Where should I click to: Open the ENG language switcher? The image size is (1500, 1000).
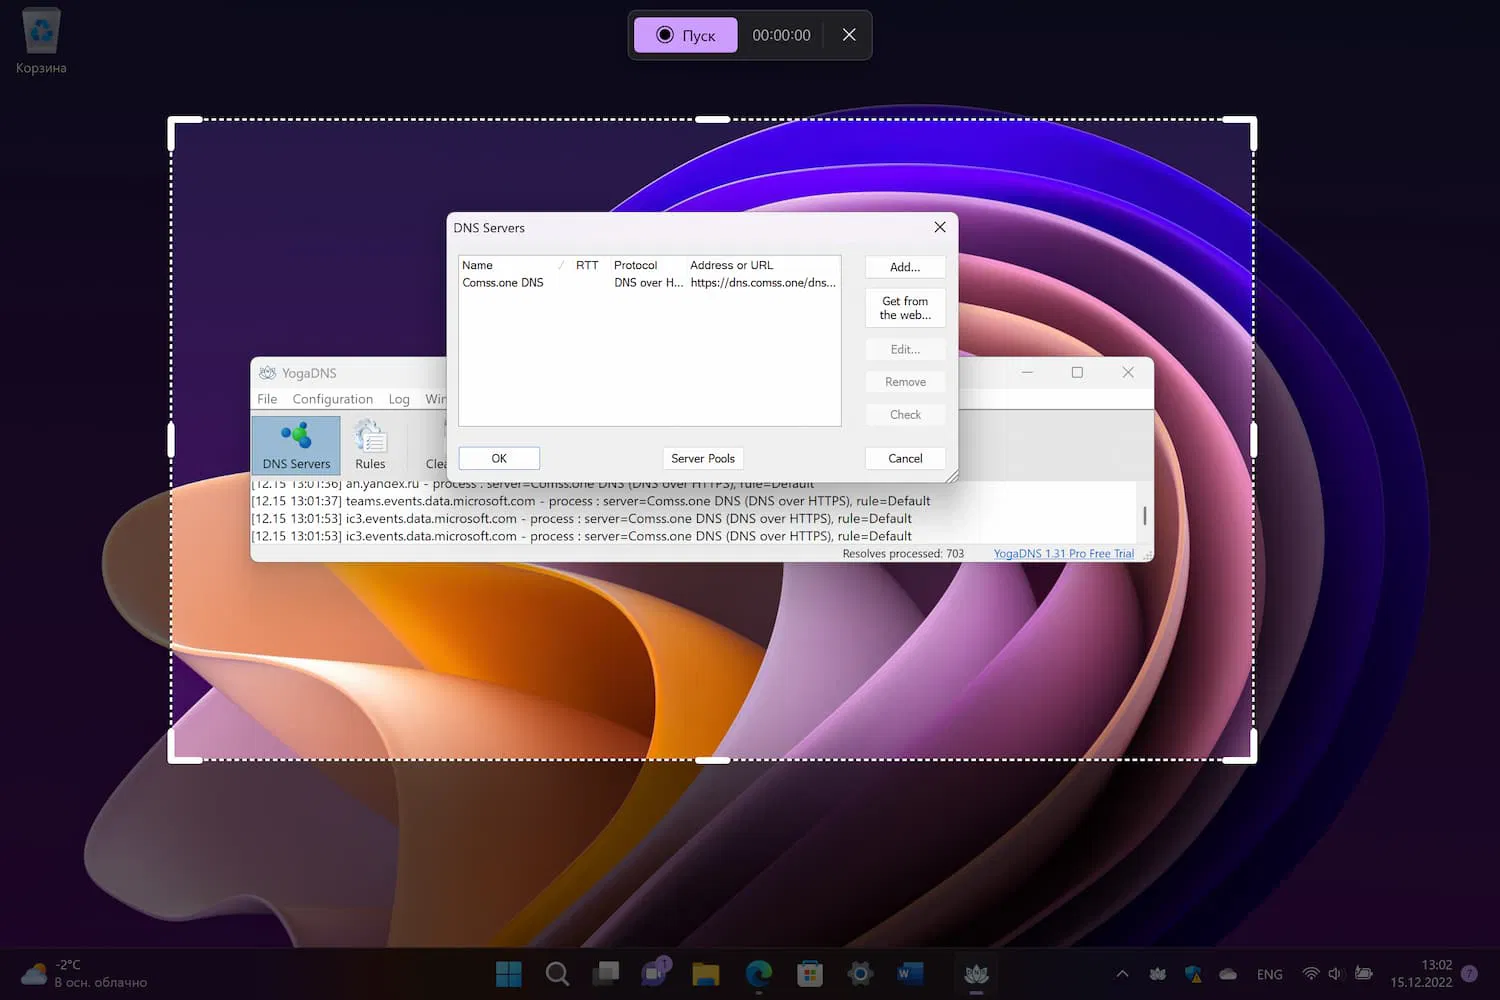pos(1269,974)
